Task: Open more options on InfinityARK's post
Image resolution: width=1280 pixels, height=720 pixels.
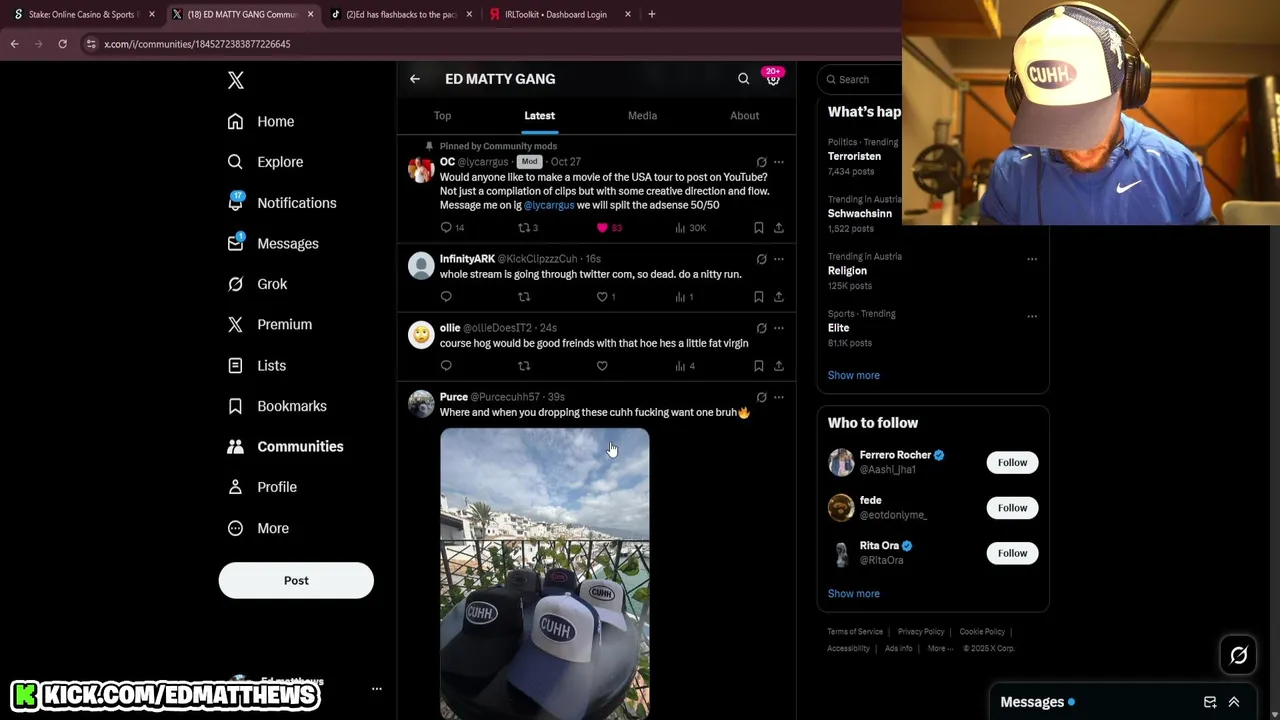Action: coord(779,259)
